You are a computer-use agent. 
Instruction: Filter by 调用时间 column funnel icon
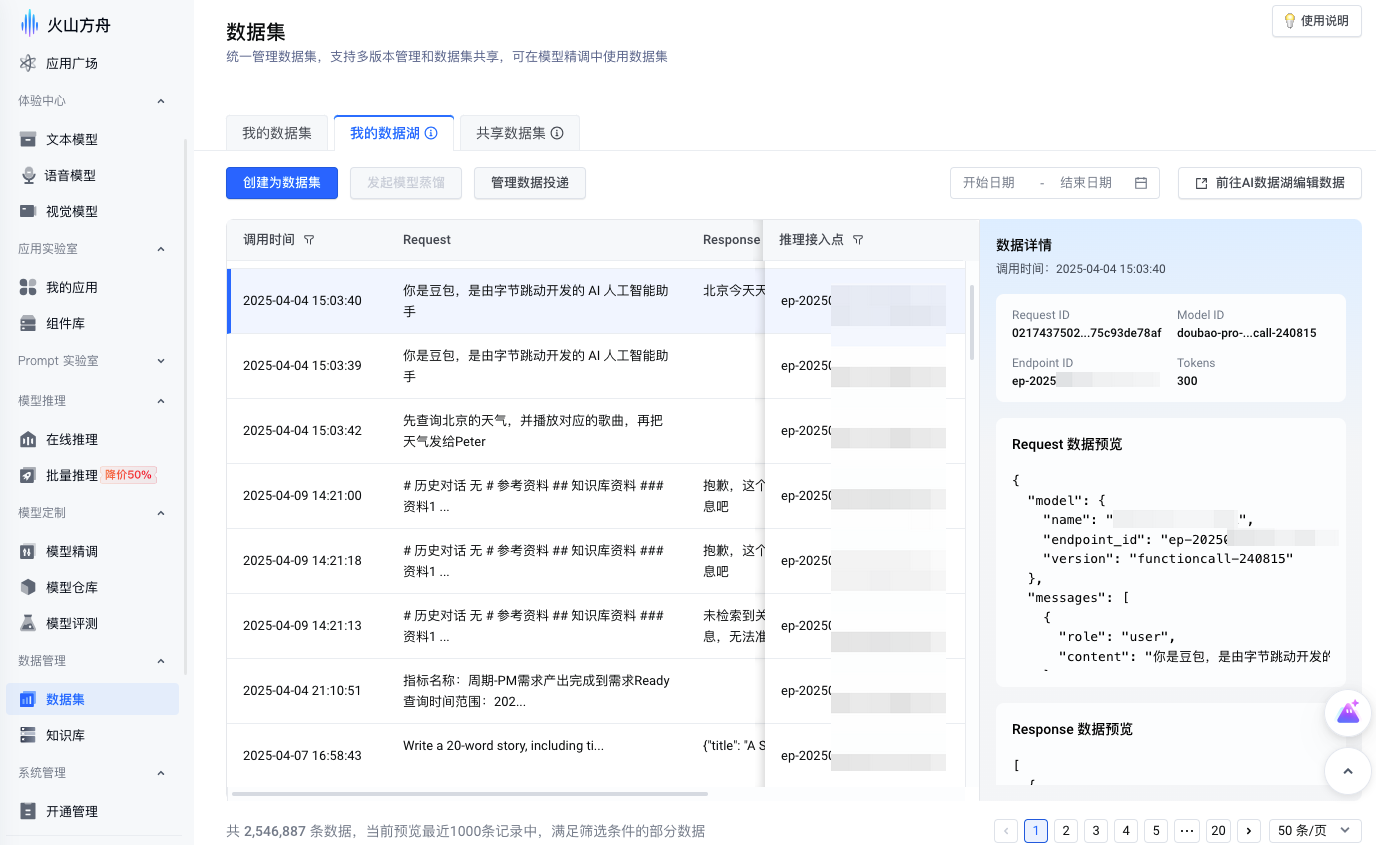coord(309,240)
